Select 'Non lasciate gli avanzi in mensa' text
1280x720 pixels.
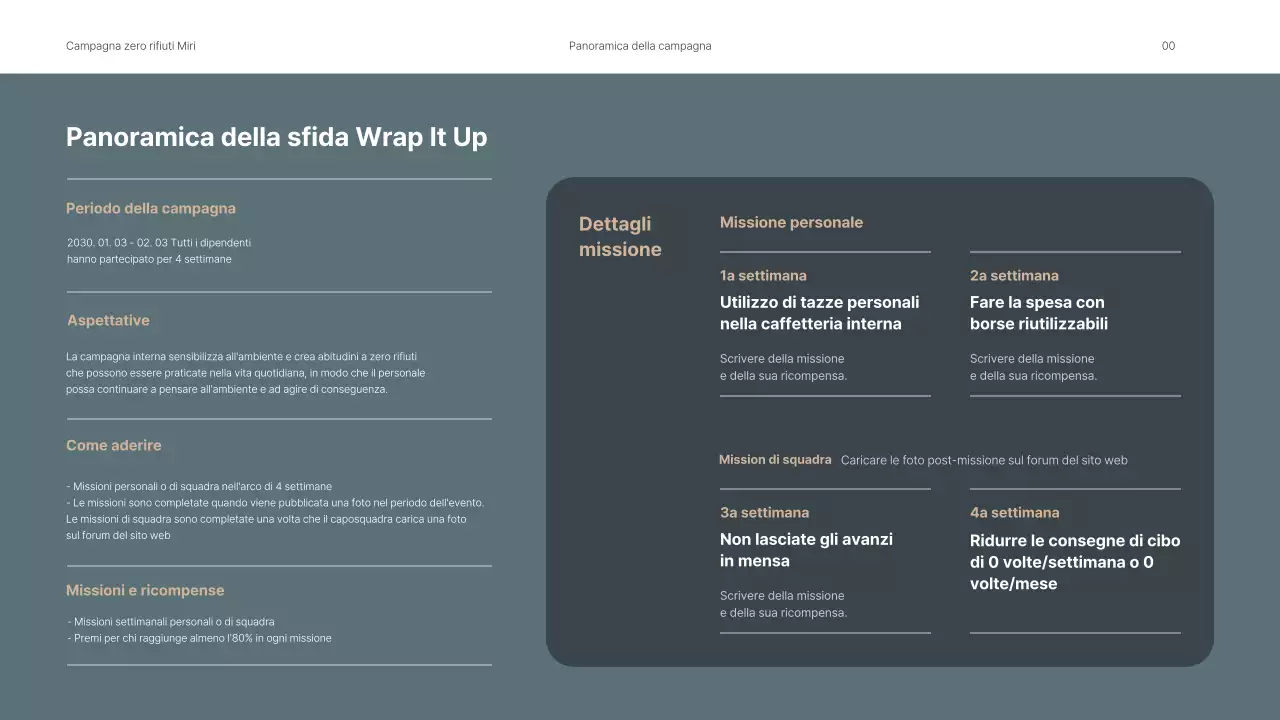(806, 550)
